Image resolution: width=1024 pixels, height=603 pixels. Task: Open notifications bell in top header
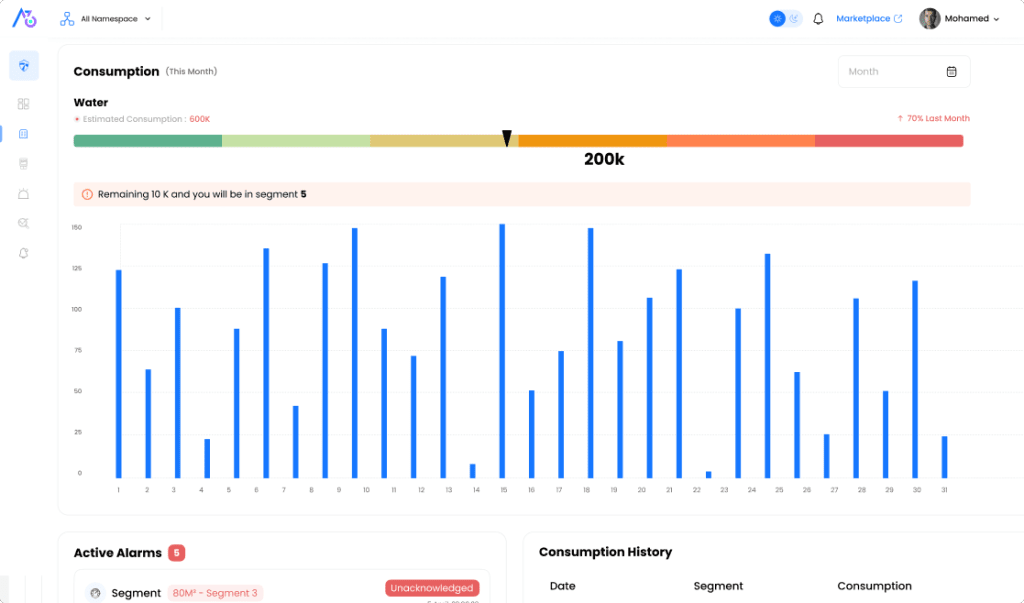[x=818, y=19]
